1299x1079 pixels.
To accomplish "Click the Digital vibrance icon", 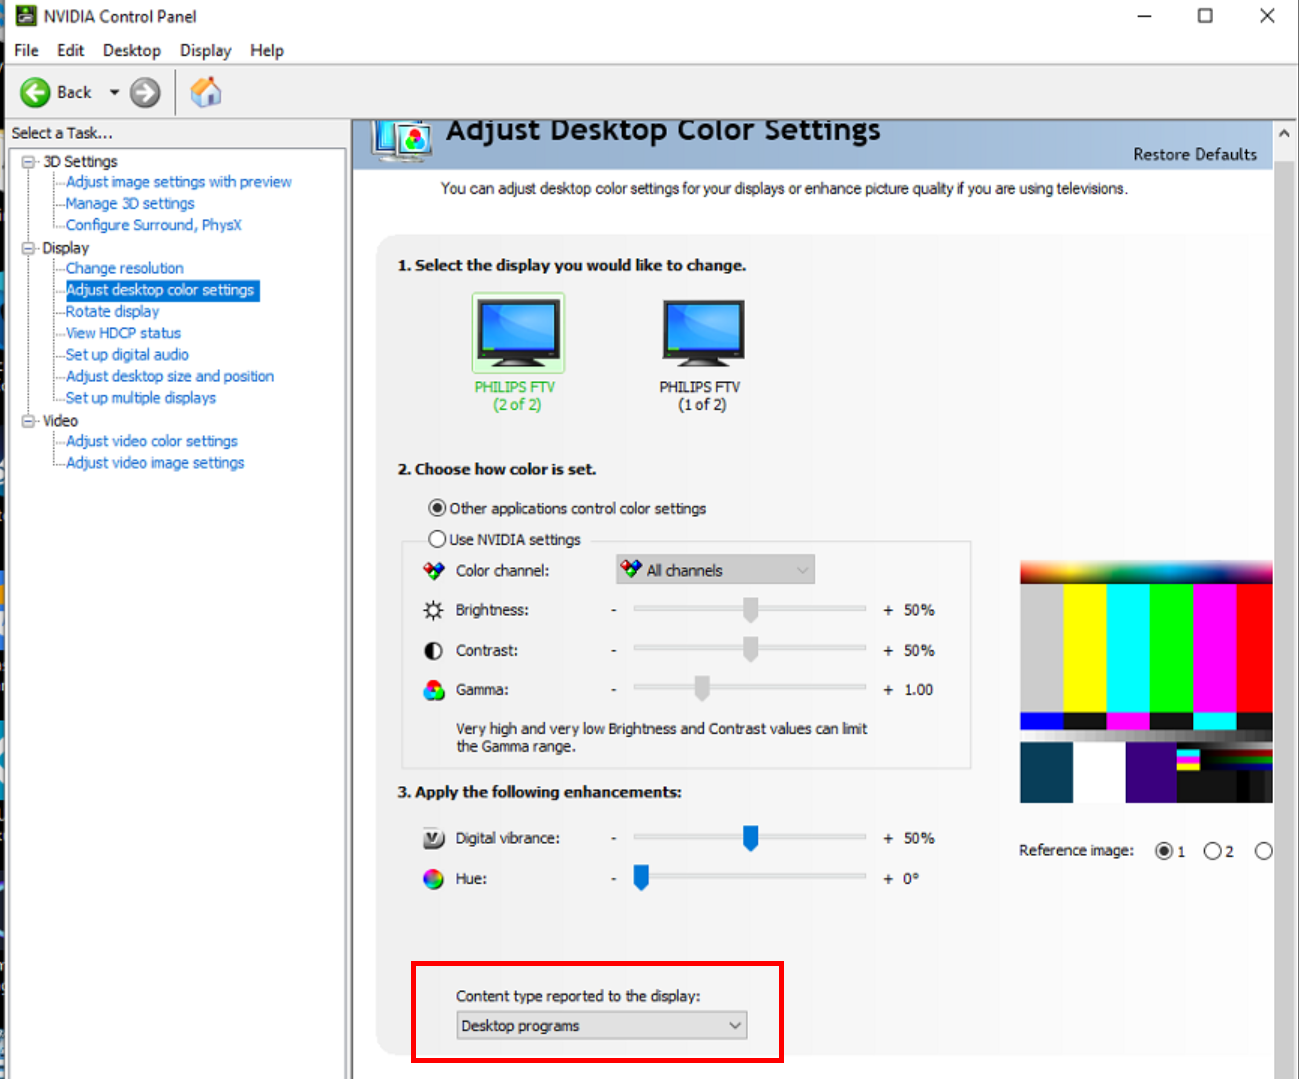I will click(x=433, y=839).
